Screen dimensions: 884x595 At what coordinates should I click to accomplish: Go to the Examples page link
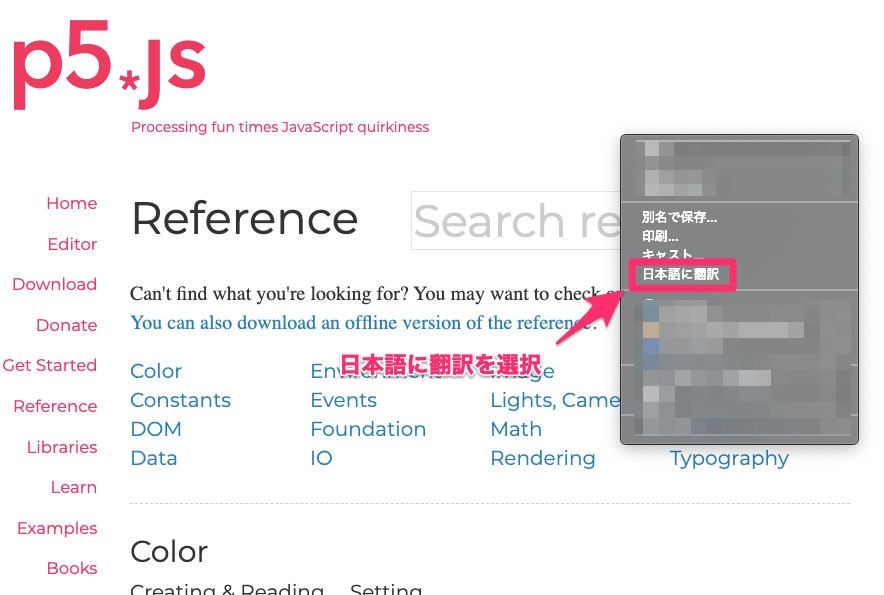click(x=57, y=529)
